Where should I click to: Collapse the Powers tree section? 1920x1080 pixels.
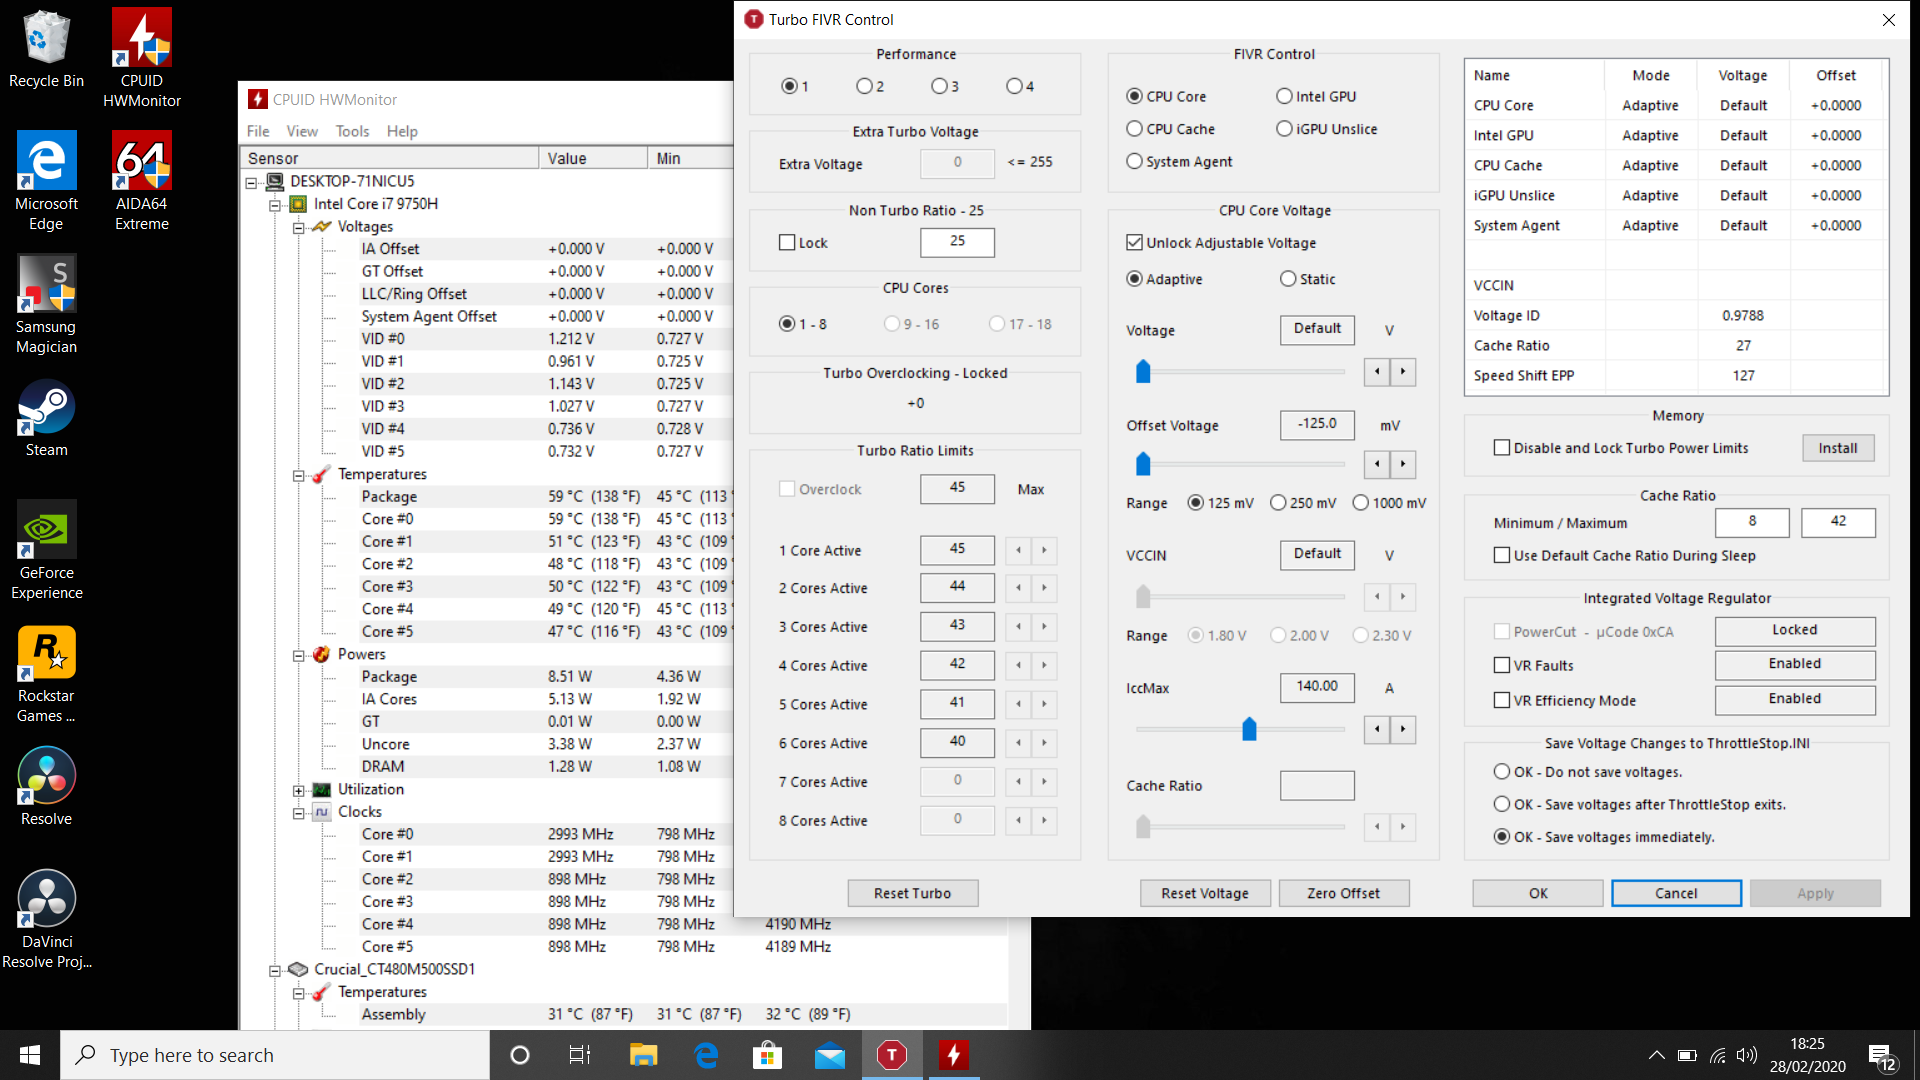coord(298,655)
